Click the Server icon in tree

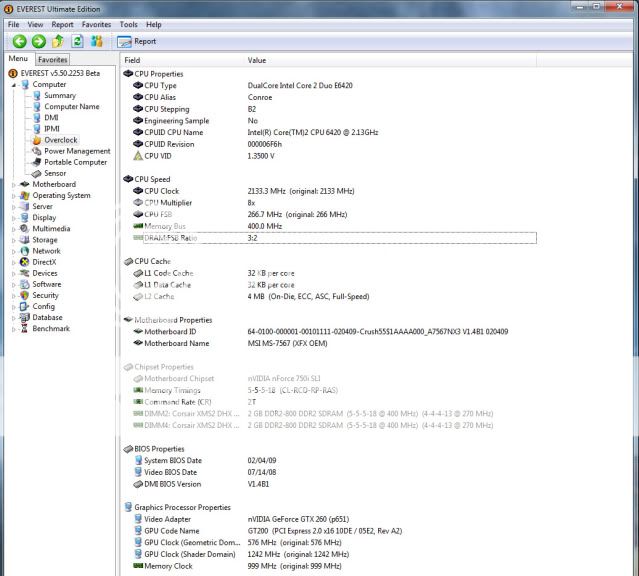click(x=25, y=206)
